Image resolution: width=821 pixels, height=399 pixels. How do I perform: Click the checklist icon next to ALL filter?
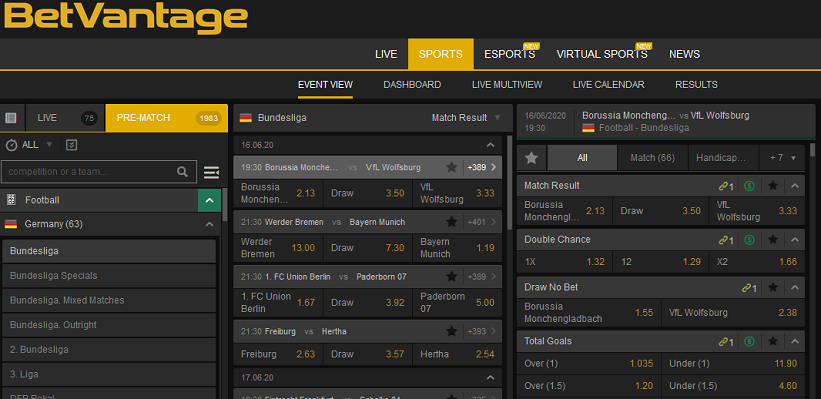tap(72, 145)
